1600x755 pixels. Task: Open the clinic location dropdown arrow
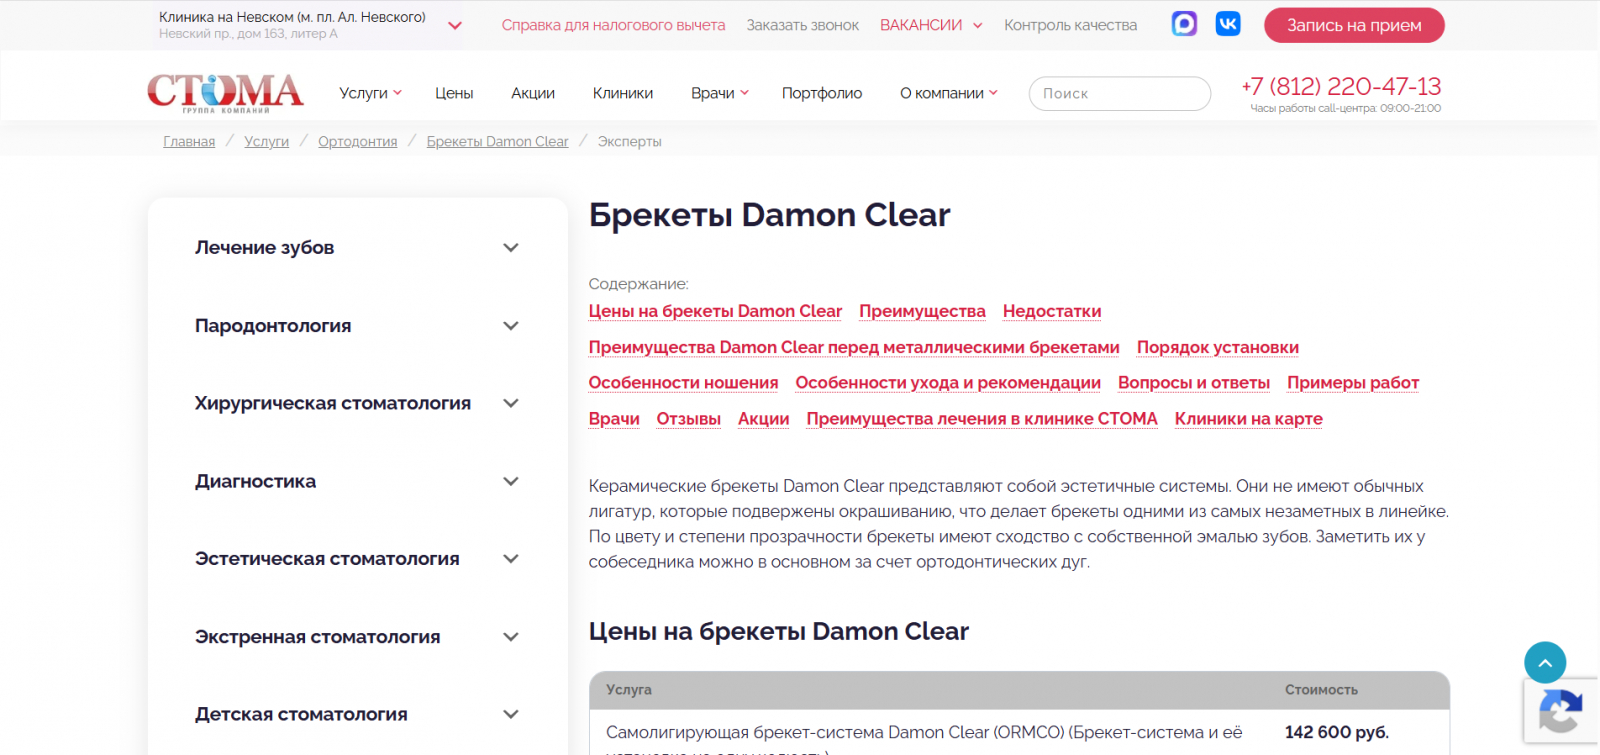tap(455, 26)
